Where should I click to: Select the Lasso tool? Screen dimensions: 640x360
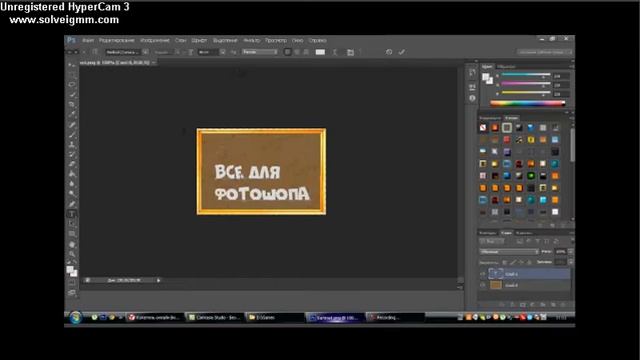click(x=72, y=85)
